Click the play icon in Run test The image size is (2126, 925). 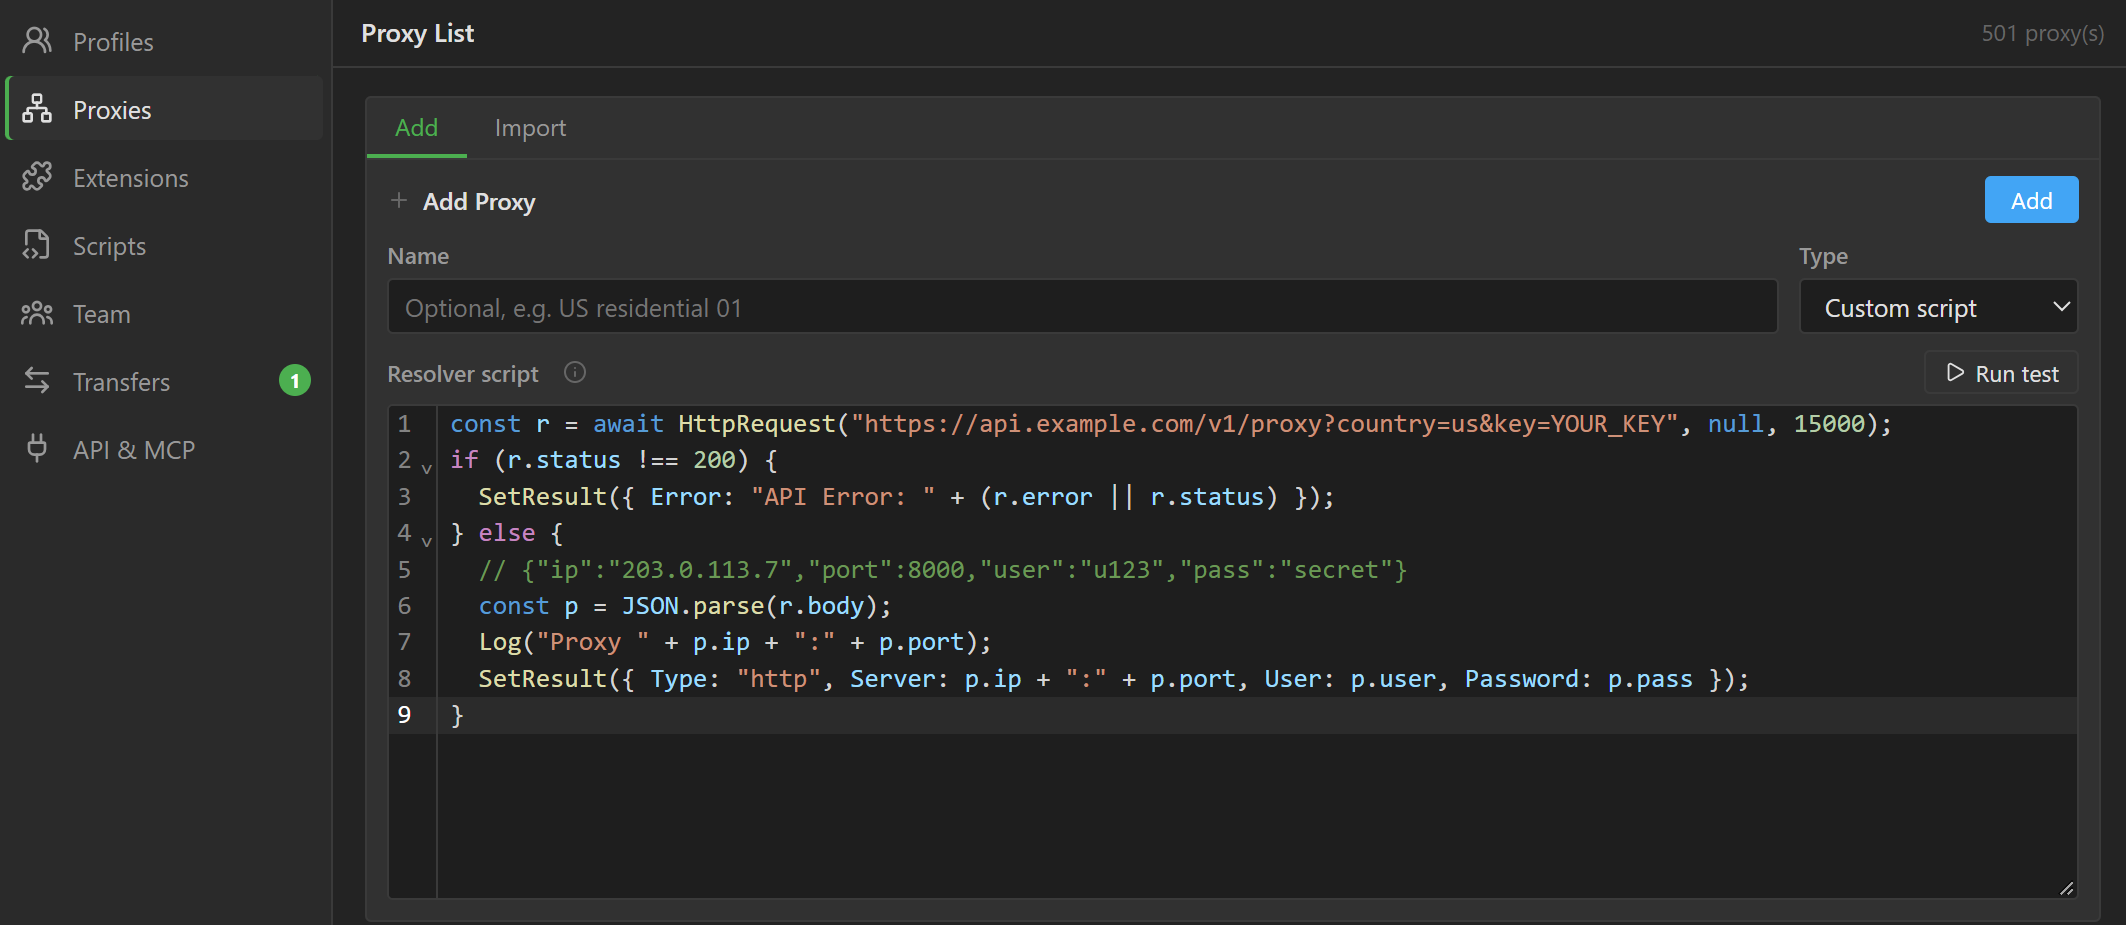coord(1955,373)
